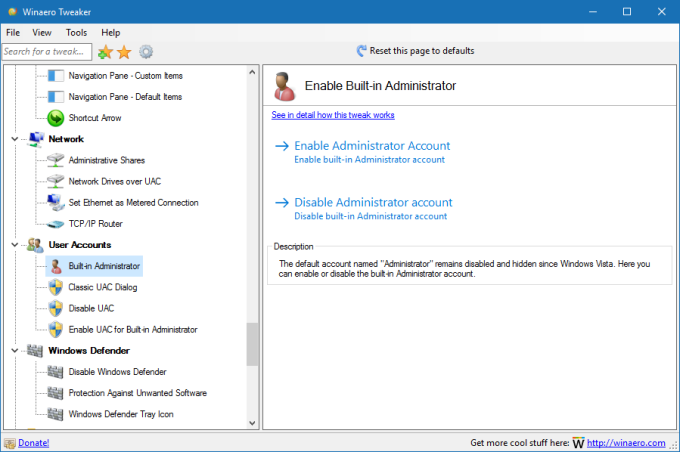The height and width of the screenshot is (452, 680).
Task: Select Disable Windows Defender text
Action: click(117, 372)
